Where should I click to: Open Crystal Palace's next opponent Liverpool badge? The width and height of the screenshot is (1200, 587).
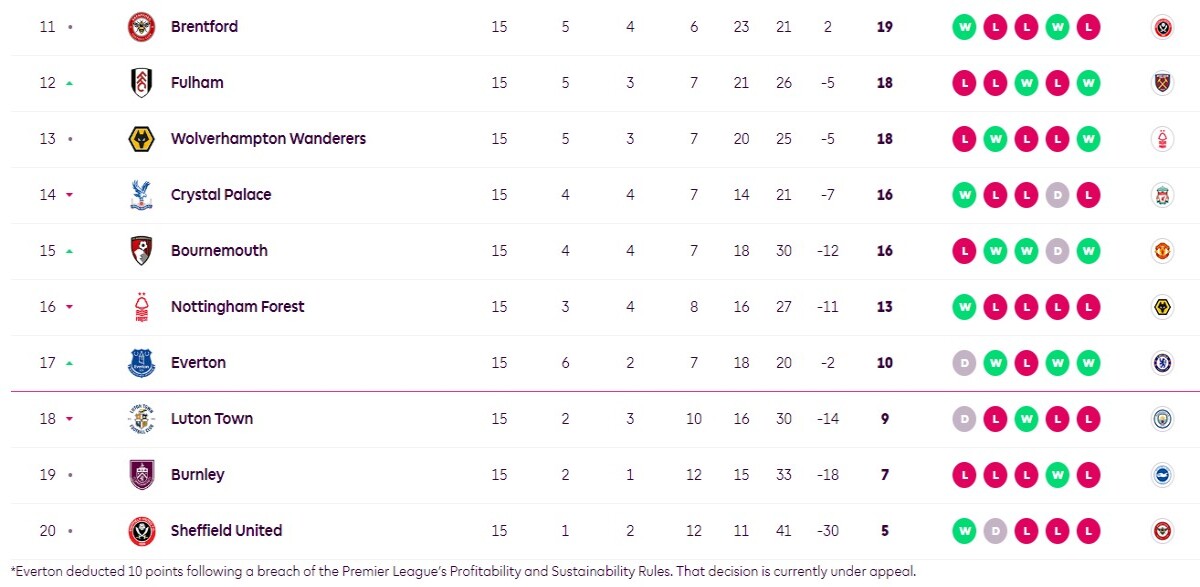(1161, 195)
